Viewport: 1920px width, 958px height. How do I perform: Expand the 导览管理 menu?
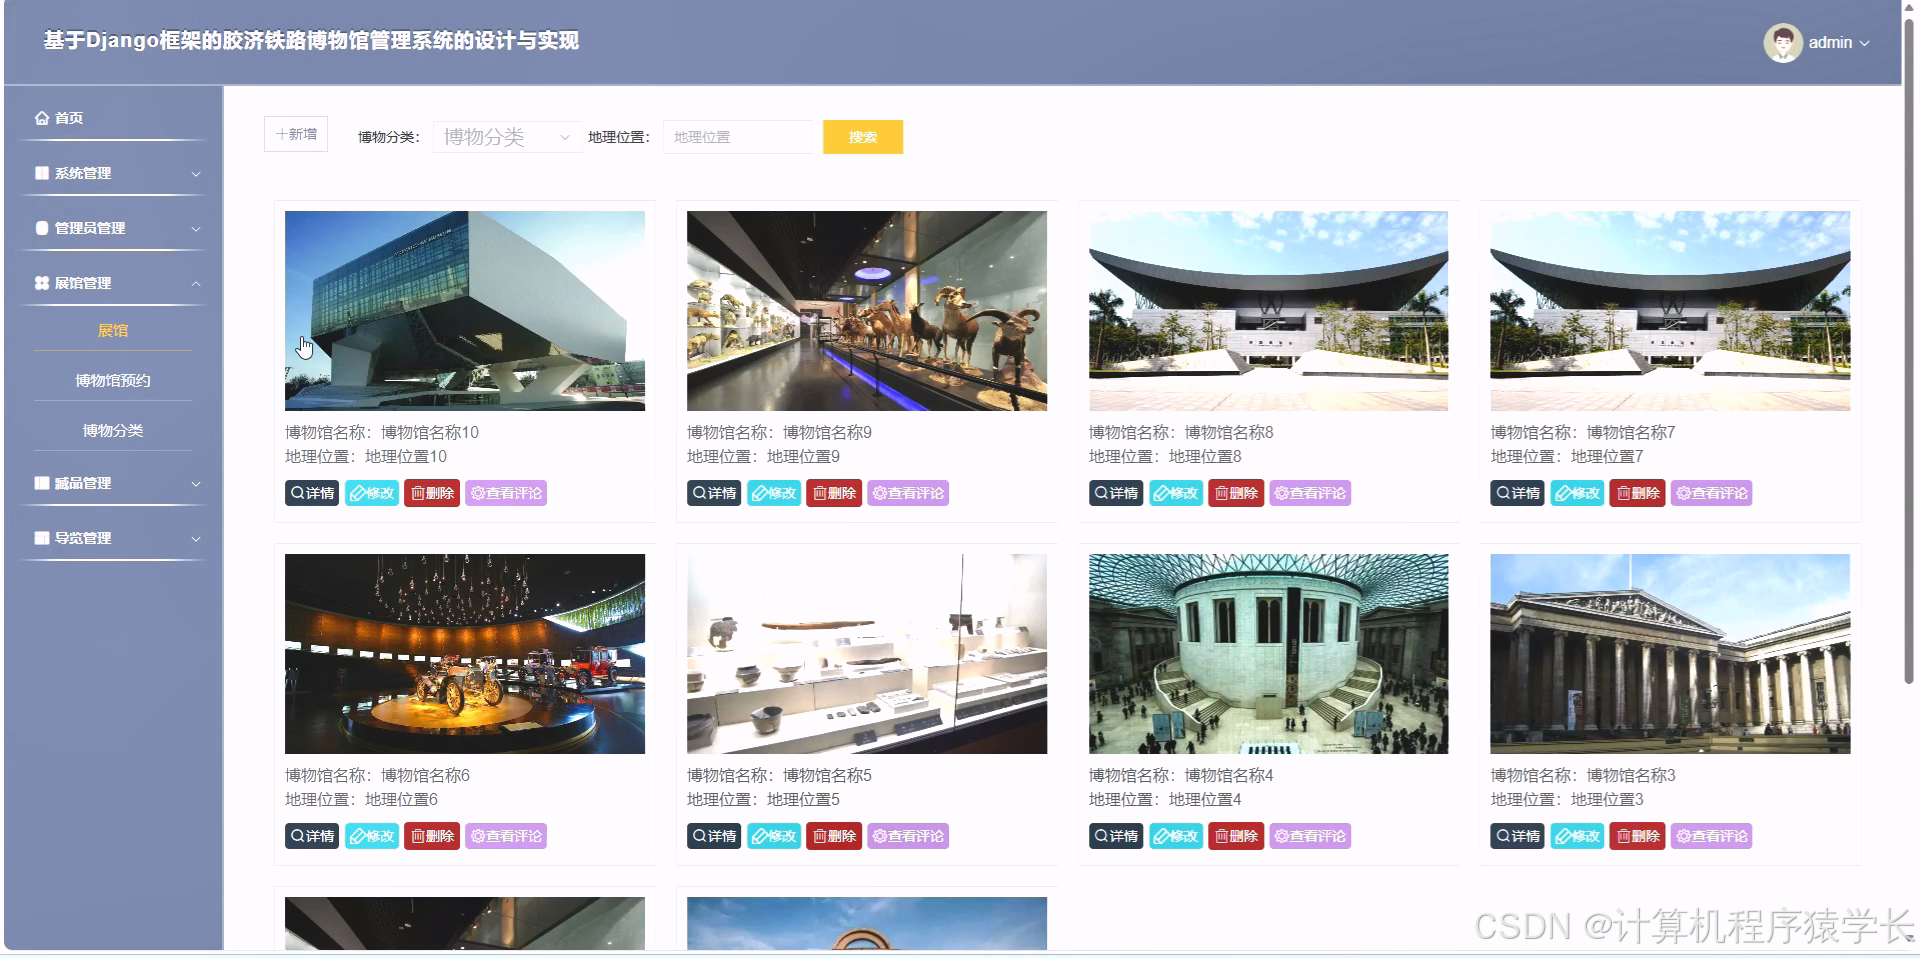click(x=114, y=538)
